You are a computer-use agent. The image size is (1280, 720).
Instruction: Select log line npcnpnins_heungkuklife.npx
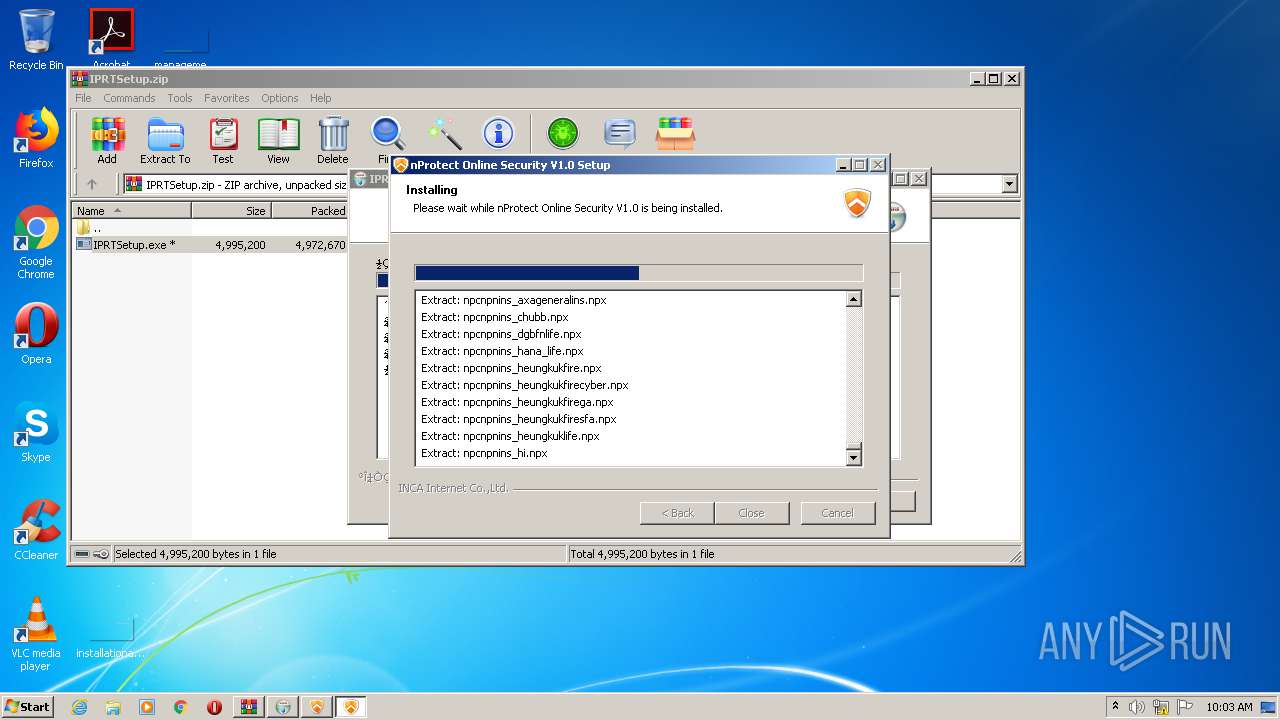click(x=510, y=436)
